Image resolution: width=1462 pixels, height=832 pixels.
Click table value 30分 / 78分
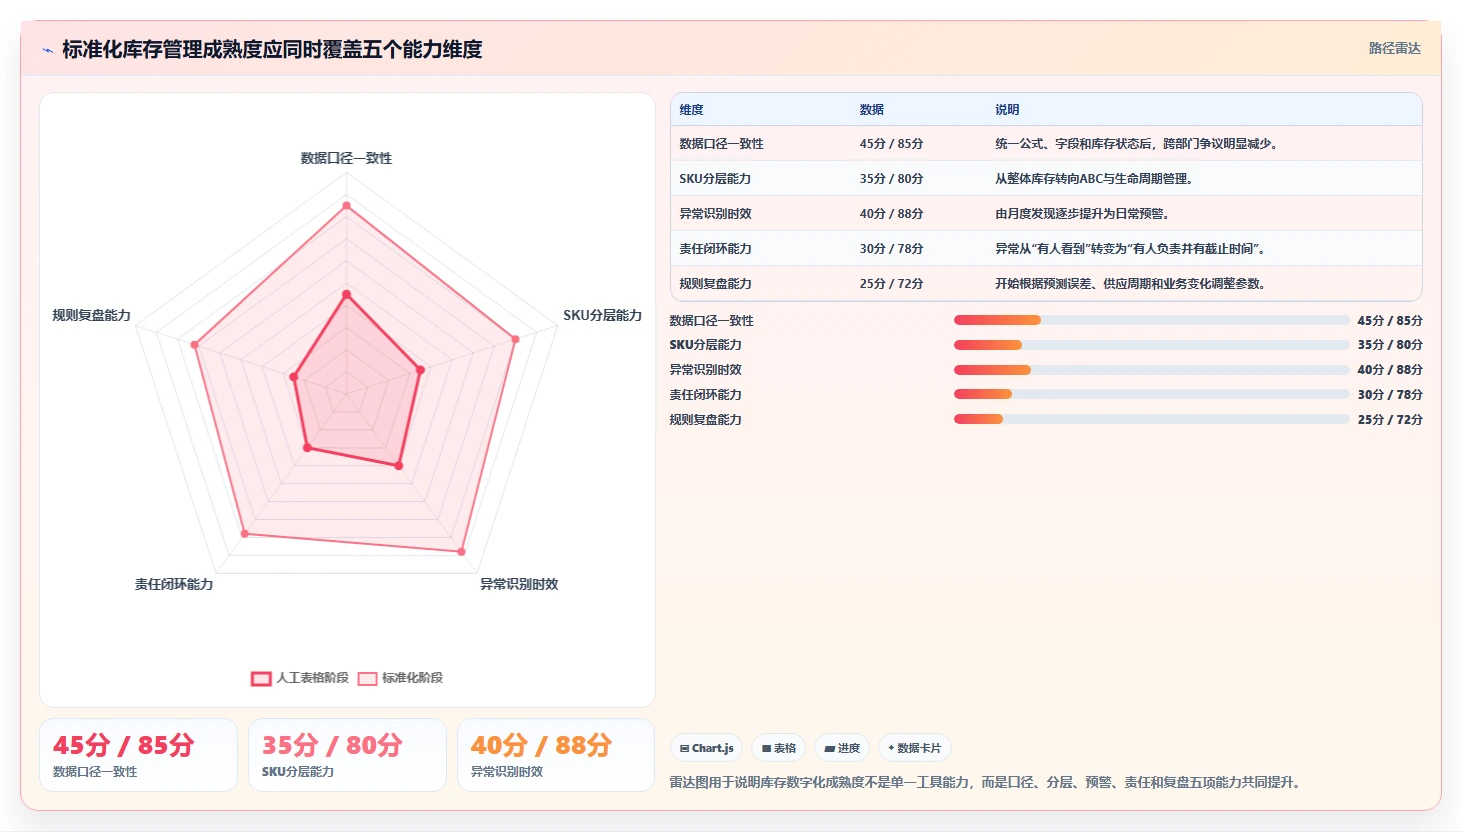click(891, 249)
